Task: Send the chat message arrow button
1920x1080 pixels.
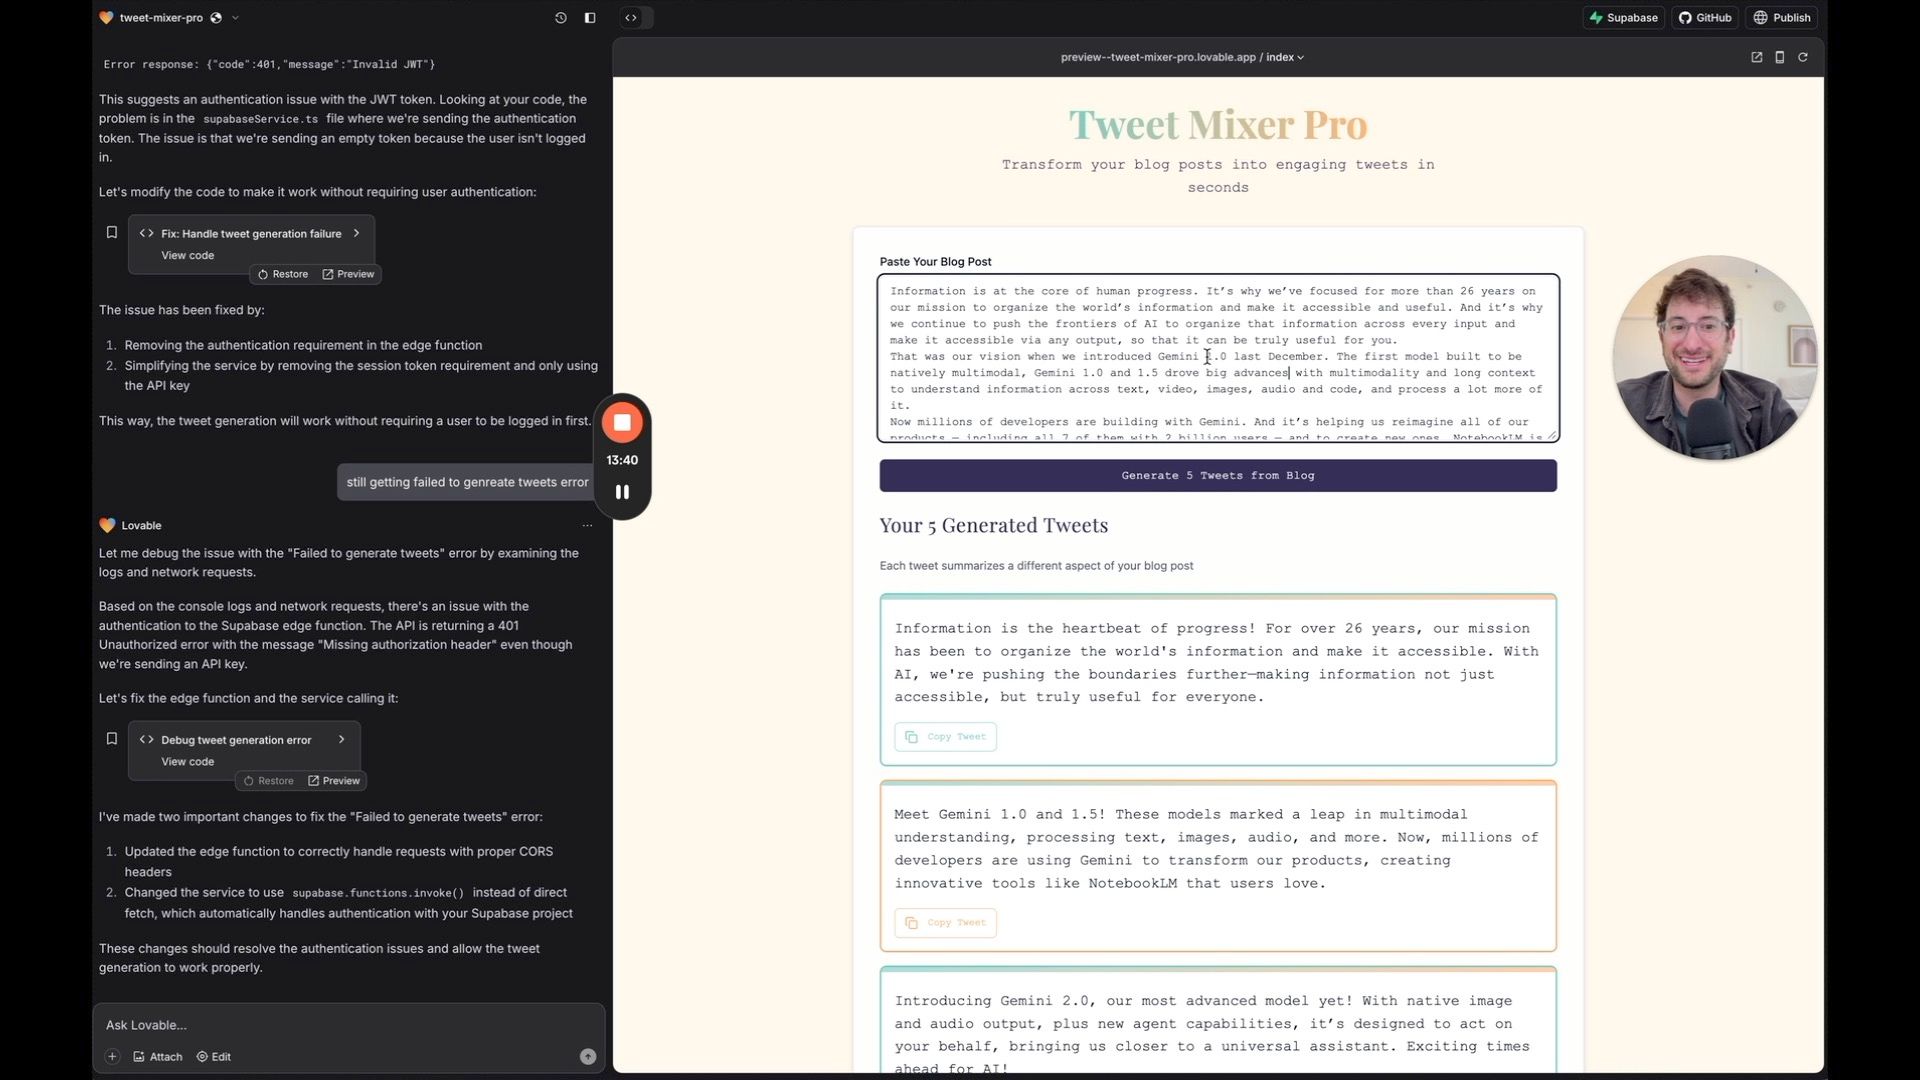Action: pos(588,1057)
